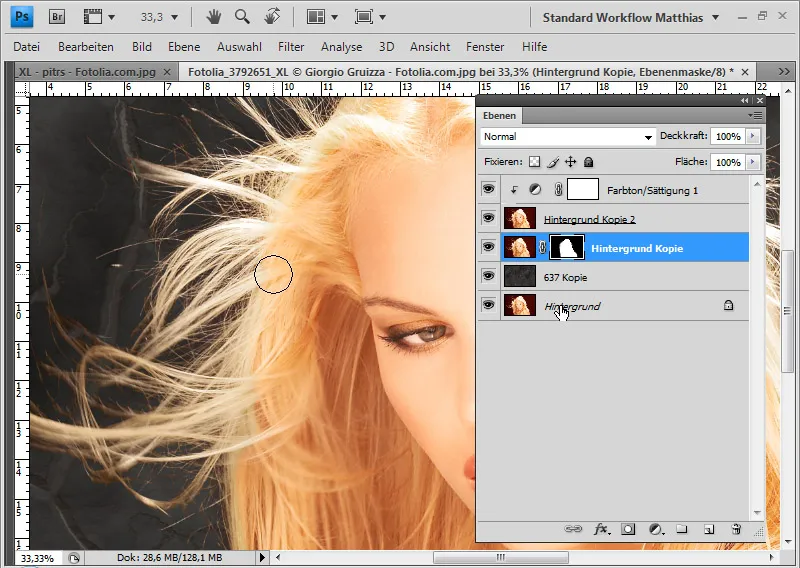Click the link layers icon
Image resolution: width=800 pixels, height=568 pixels.
572,529
